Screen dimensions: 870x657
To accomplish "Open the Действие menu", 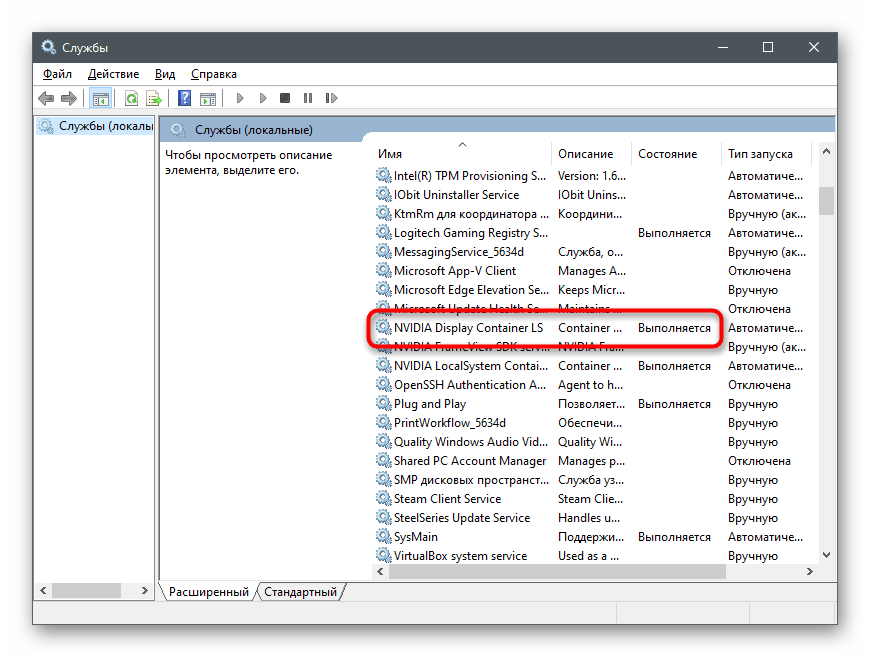I will tap(113, 74).
